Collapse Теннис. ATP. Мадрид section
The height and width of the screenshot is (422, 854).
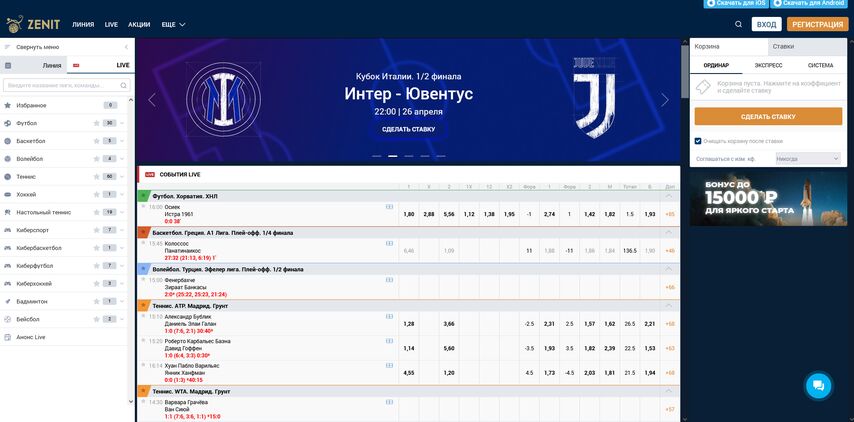(669, 306)
